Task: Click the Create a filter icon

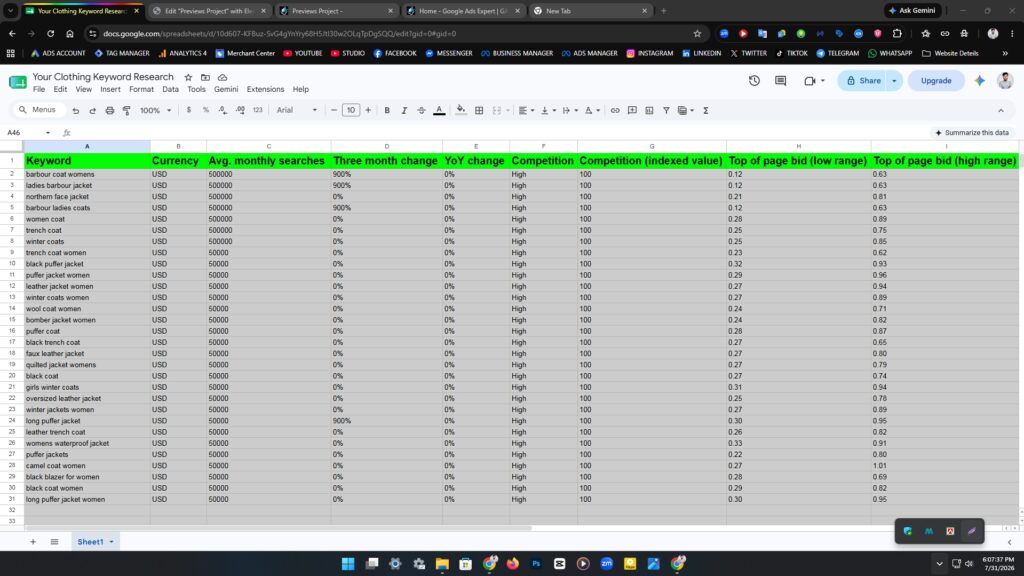Action: [x=666, y=110]
